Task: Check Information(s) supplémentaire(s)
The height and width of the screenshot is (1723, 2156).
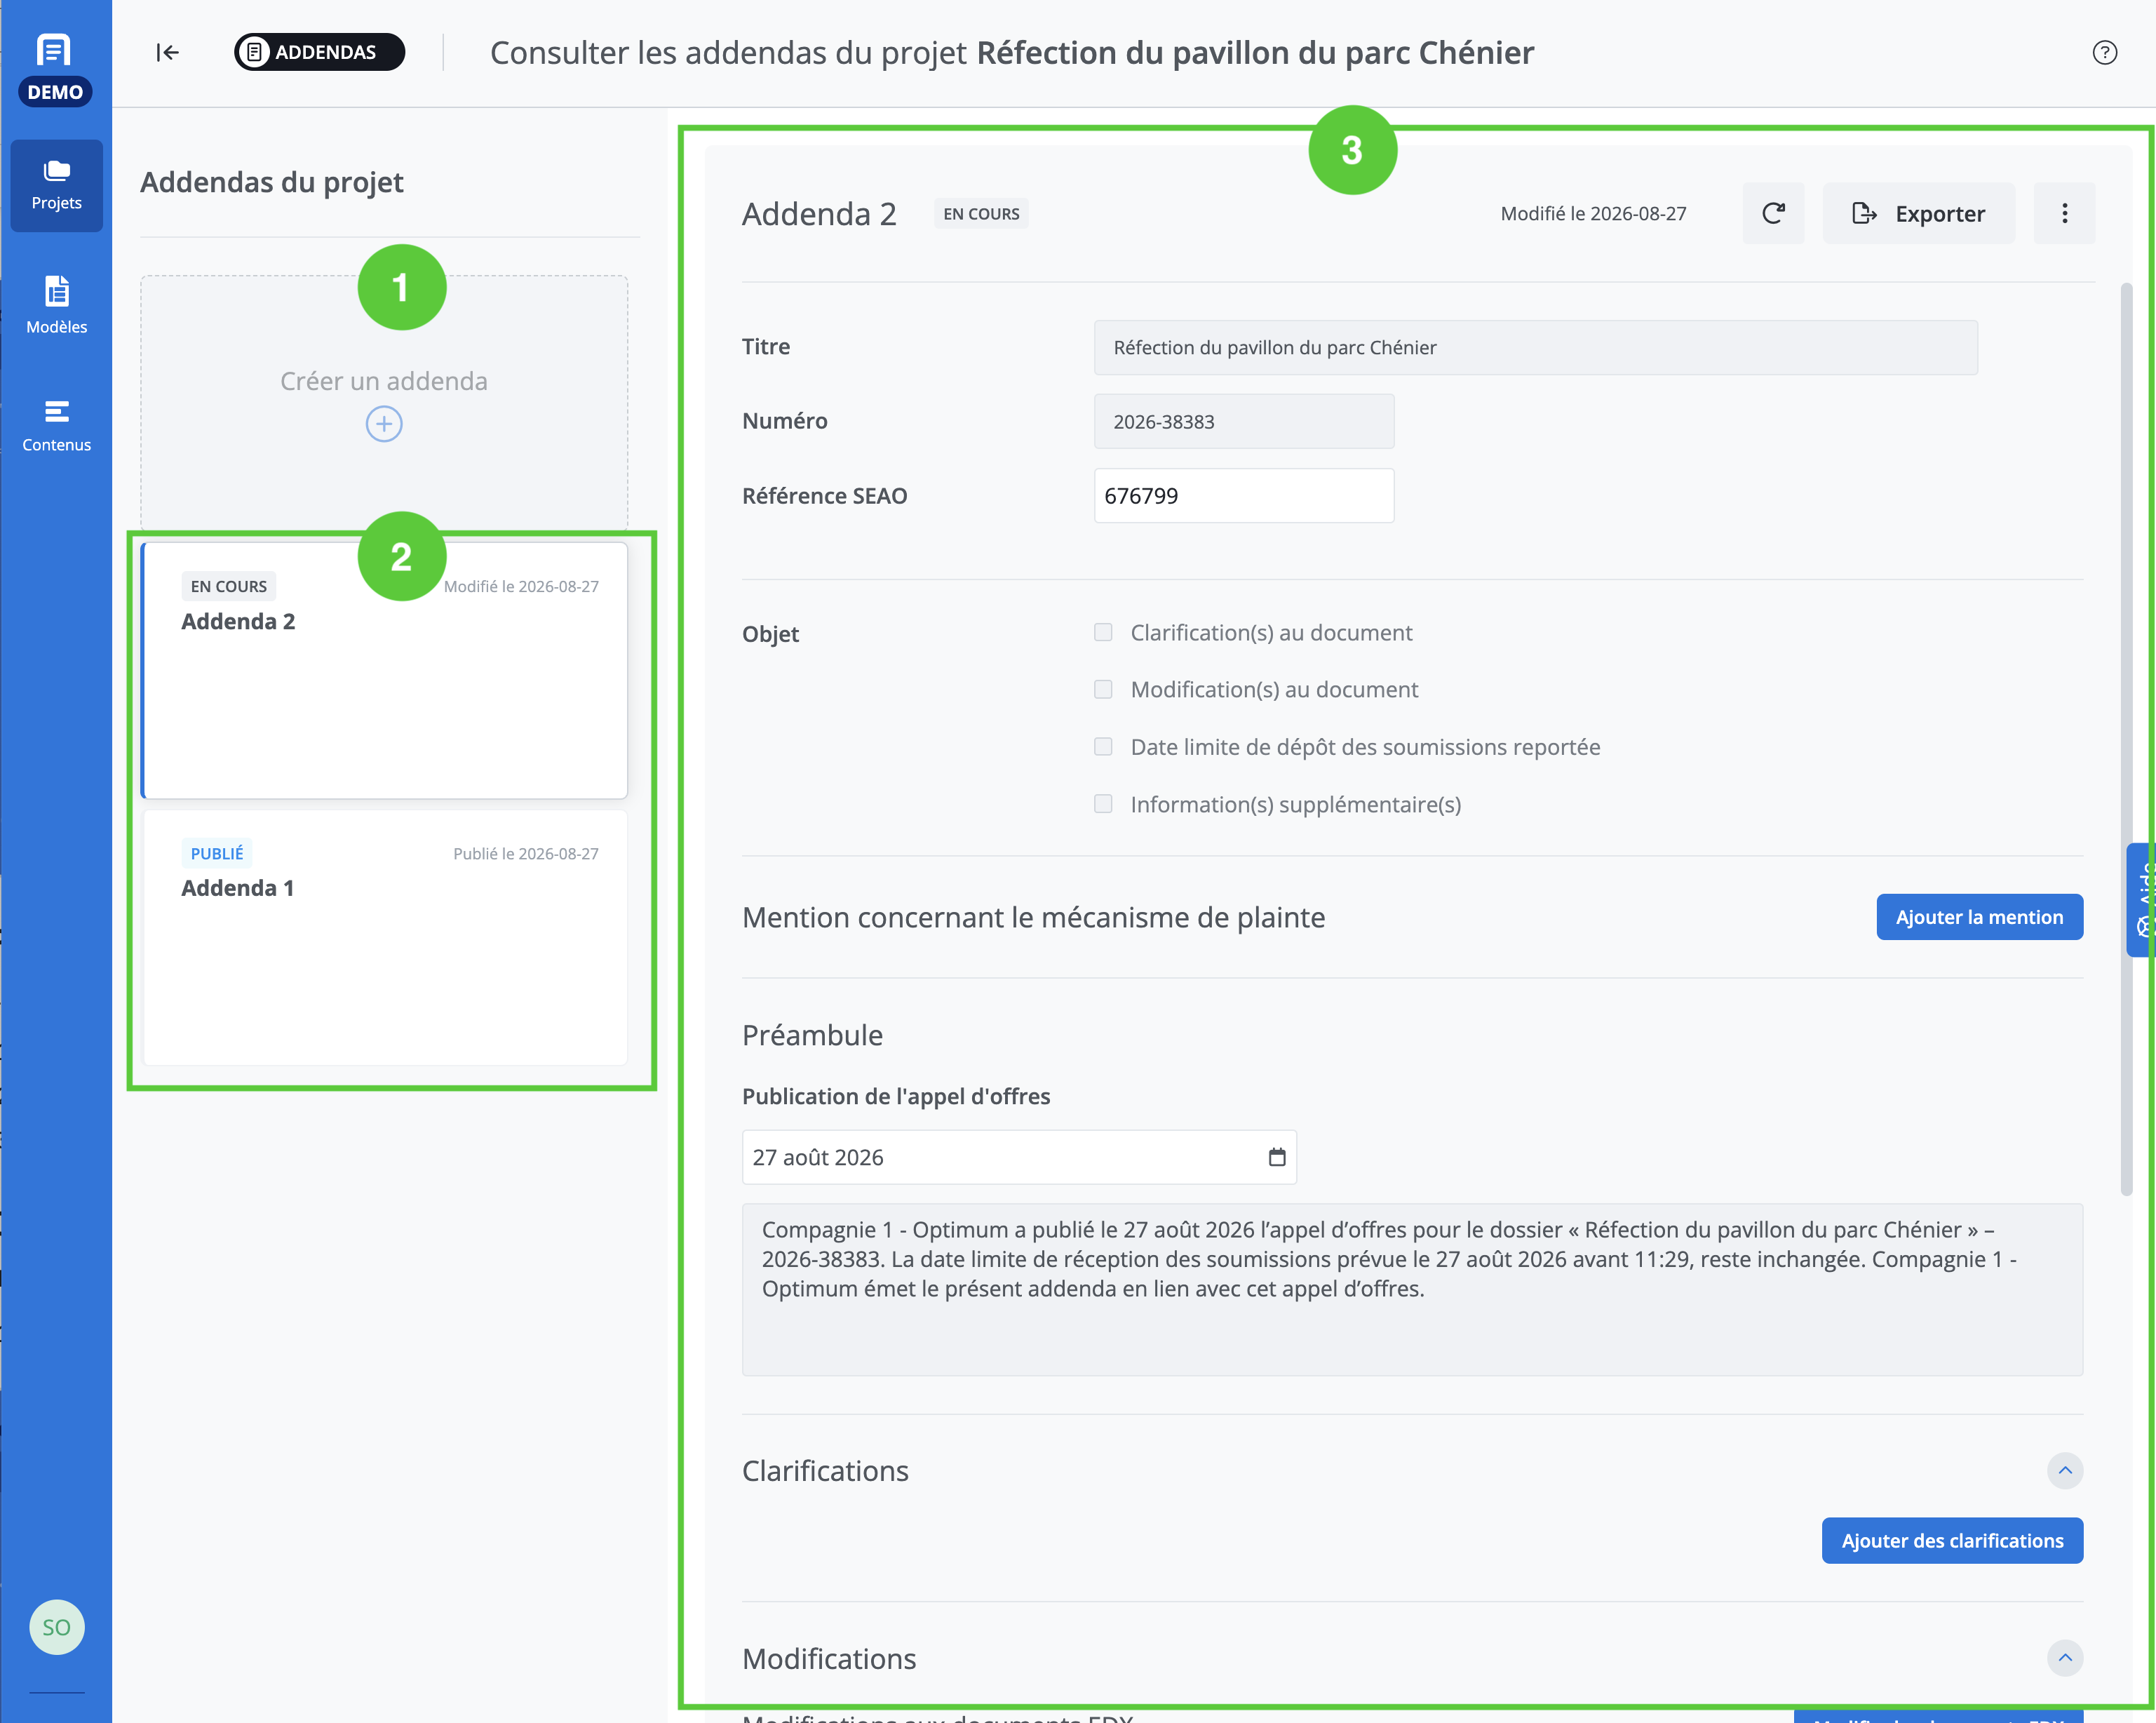Action: (x=1103, y=804)
